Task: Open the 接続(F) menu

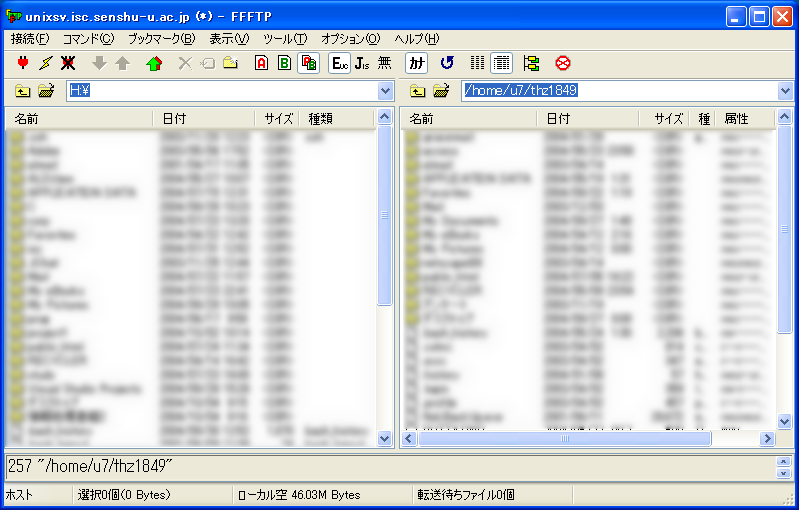Action: 30,39
